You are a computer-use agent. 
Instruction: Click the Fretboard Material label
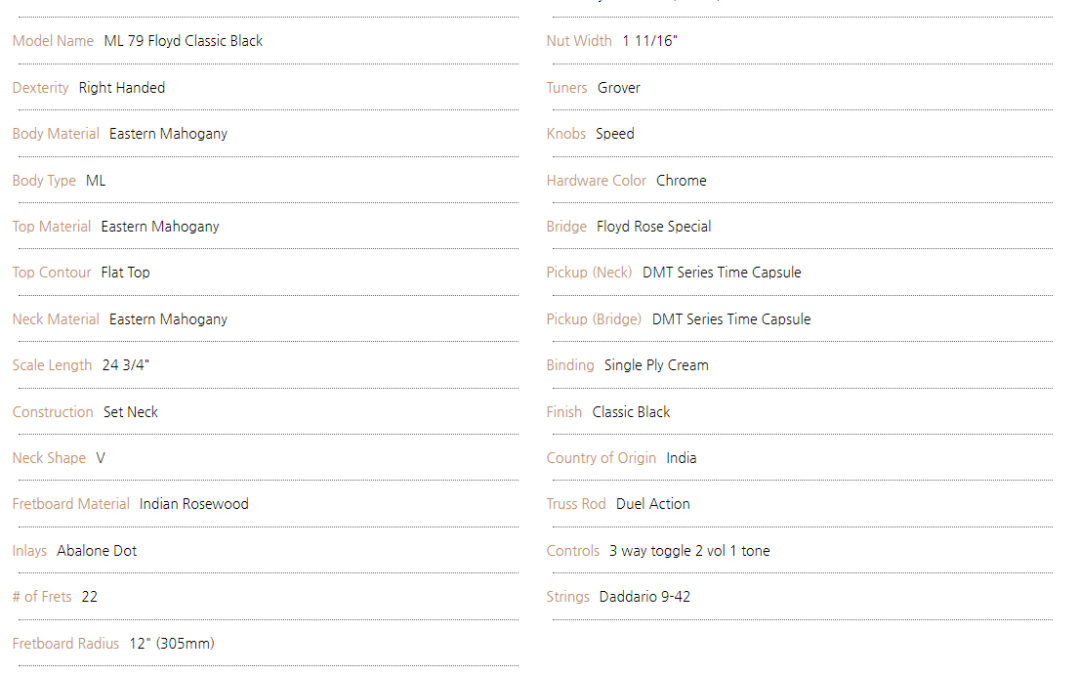point(71,504)
